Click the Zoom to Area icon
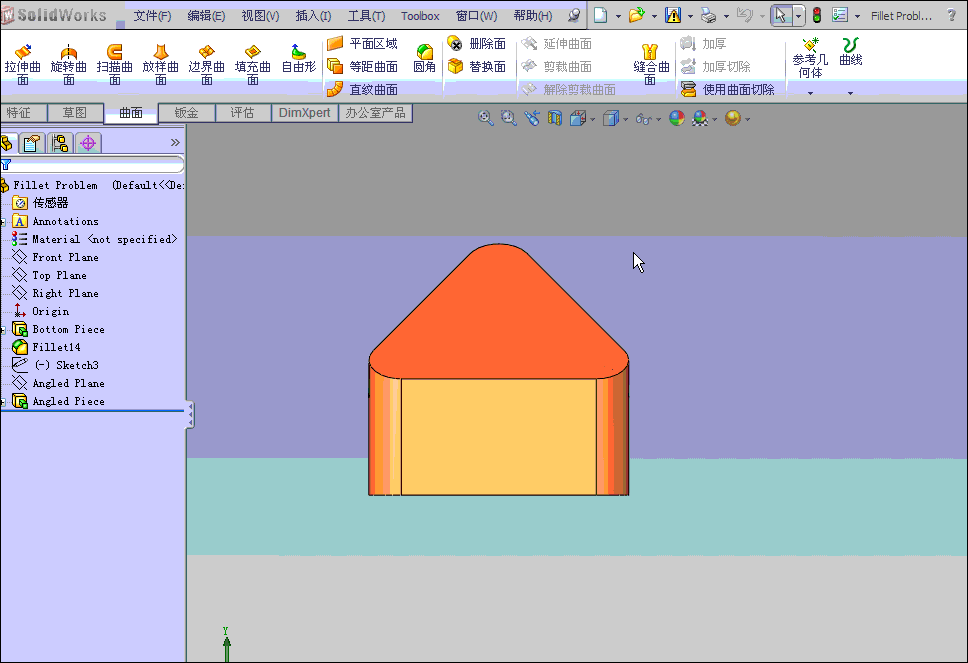 pos(508,118)
